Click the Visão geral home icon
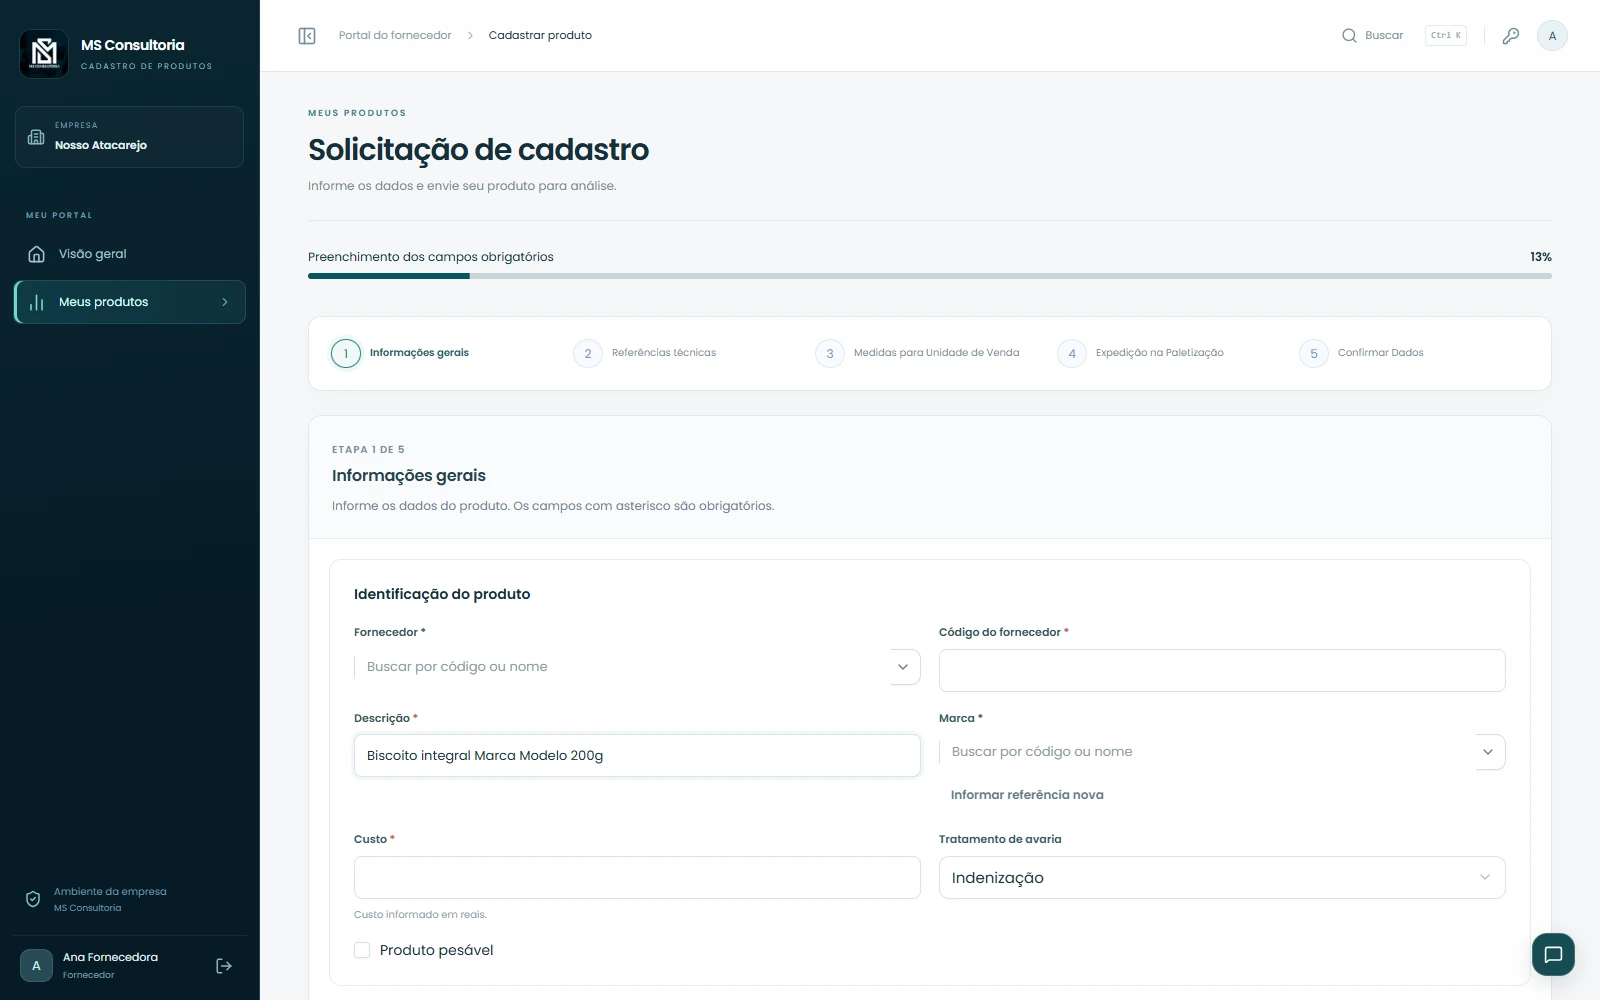The image size is (1600, 1000). (x=37, y=254)
